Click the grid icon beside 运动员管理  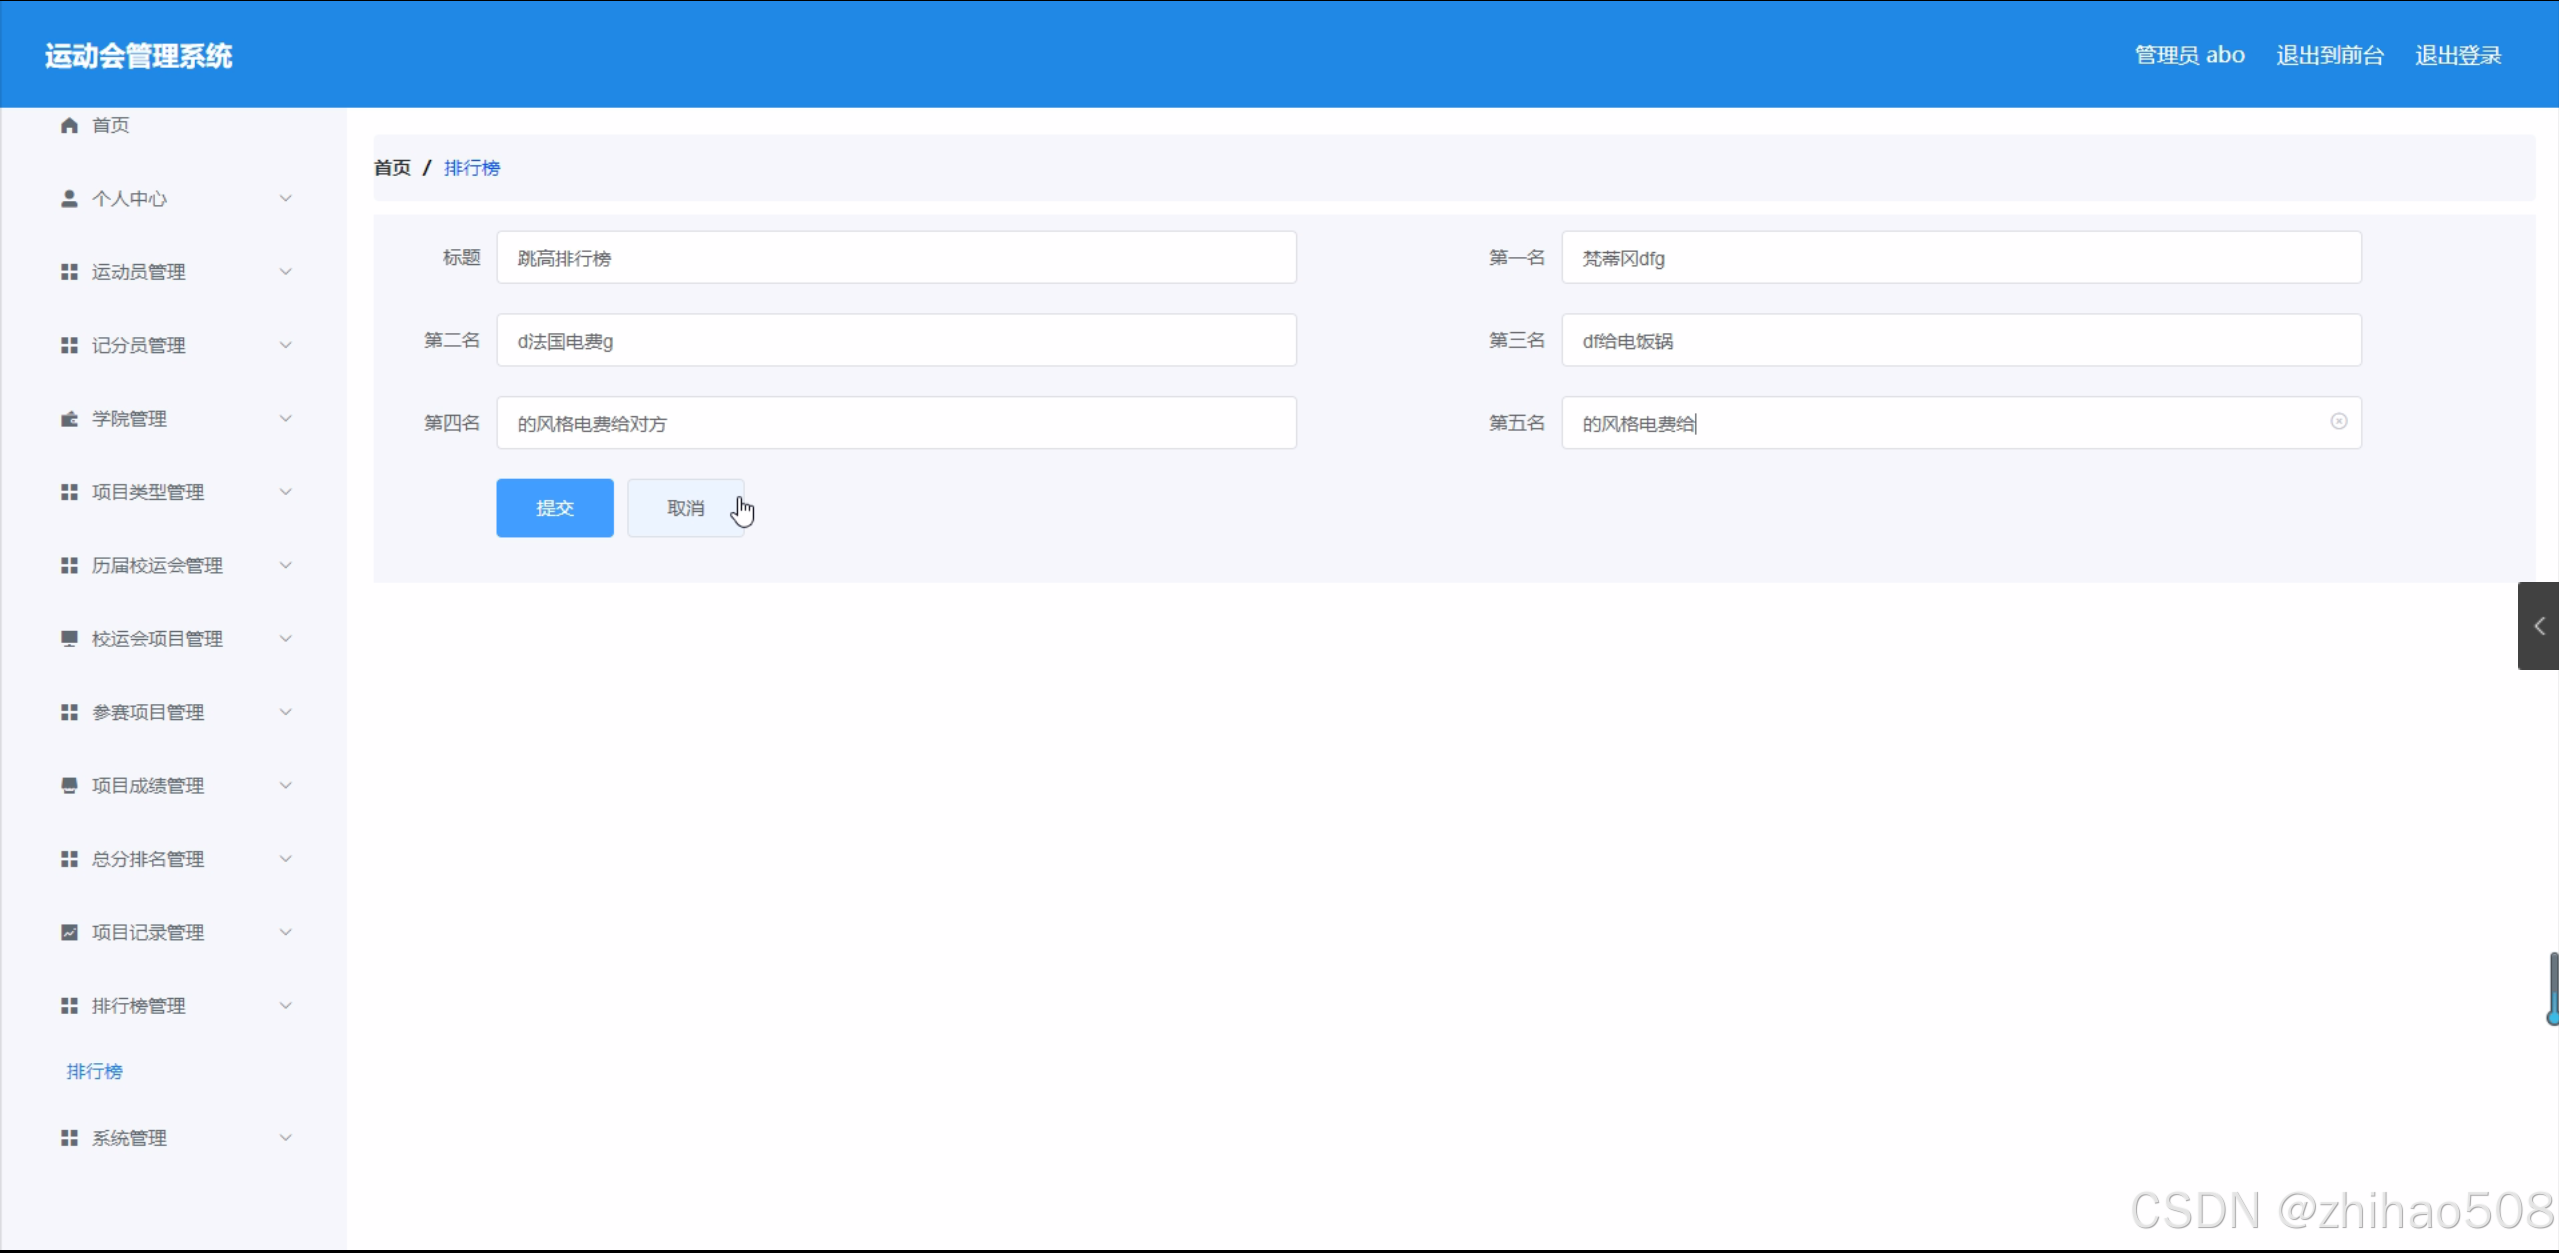pyautogui.click(x=69, y=272)
